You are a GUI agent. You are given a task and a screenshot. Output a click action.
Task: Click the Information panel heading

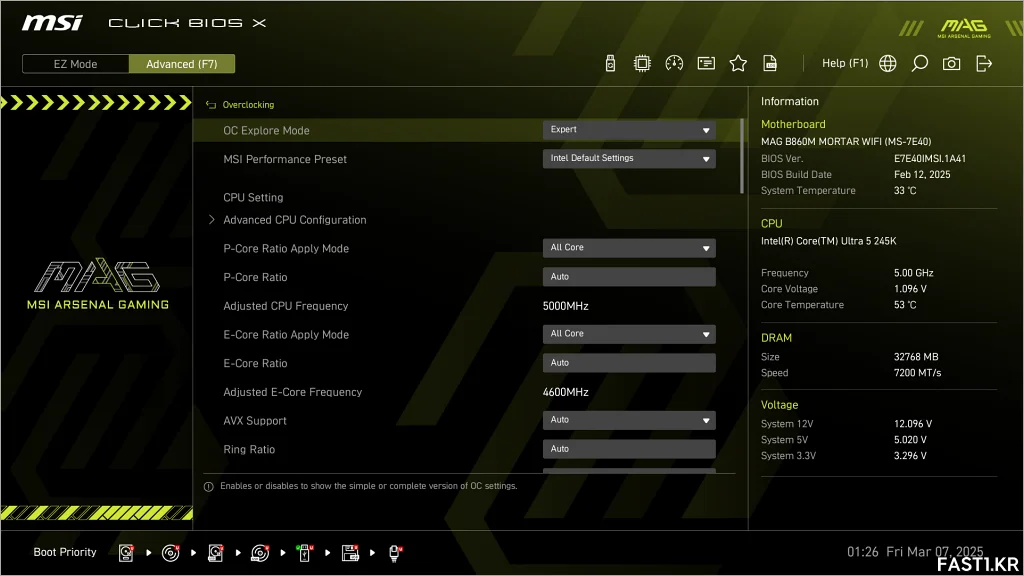790,101
